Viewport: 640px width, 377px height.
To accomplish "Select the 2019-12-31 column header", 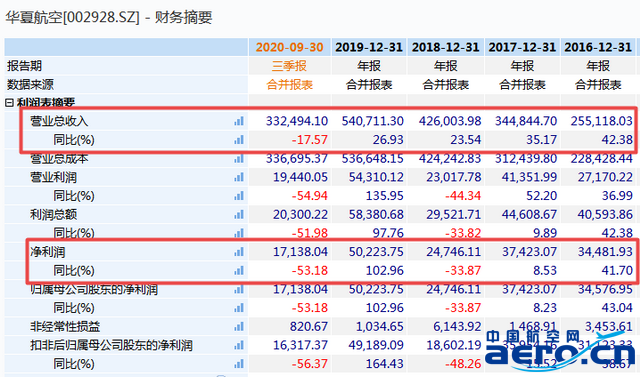I will (369, 47).
